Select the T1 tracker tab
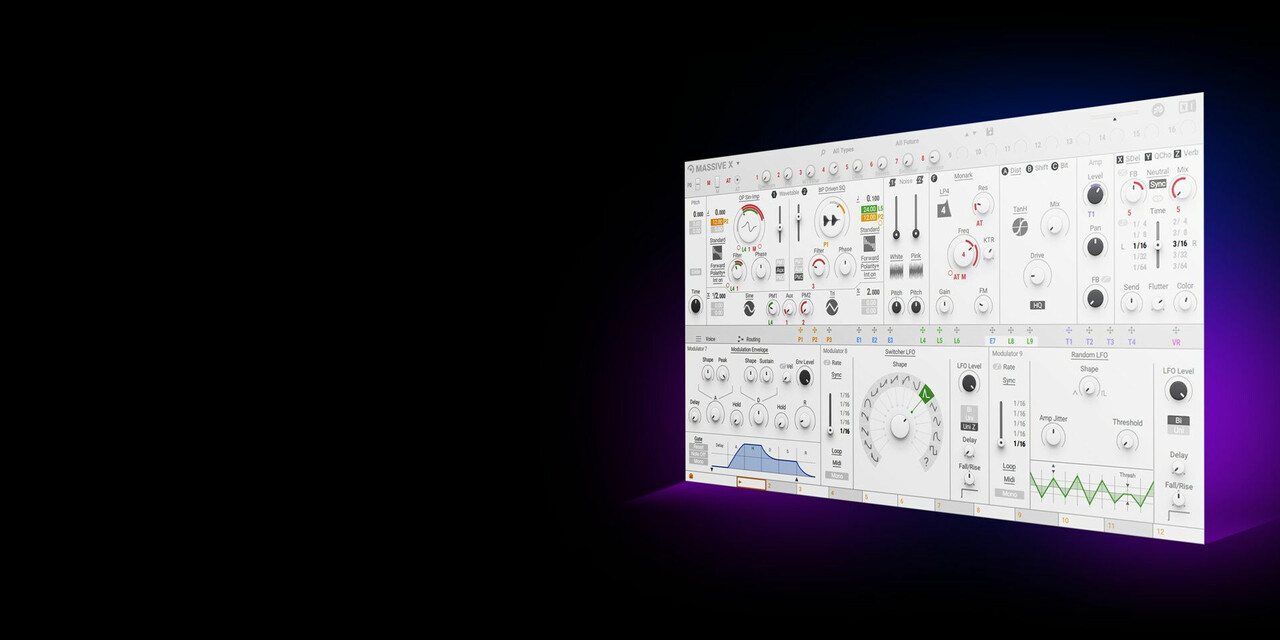Viewport: 1280px width, 640px height. [1068, 341]
